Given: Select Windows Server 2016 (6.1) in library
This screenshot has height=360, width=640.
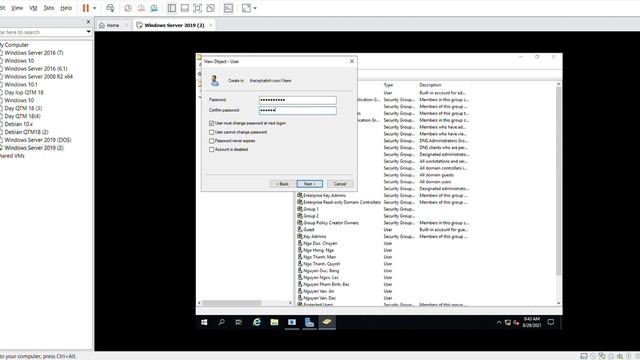Looking at the screenshot, I should (x=36, y=69).
